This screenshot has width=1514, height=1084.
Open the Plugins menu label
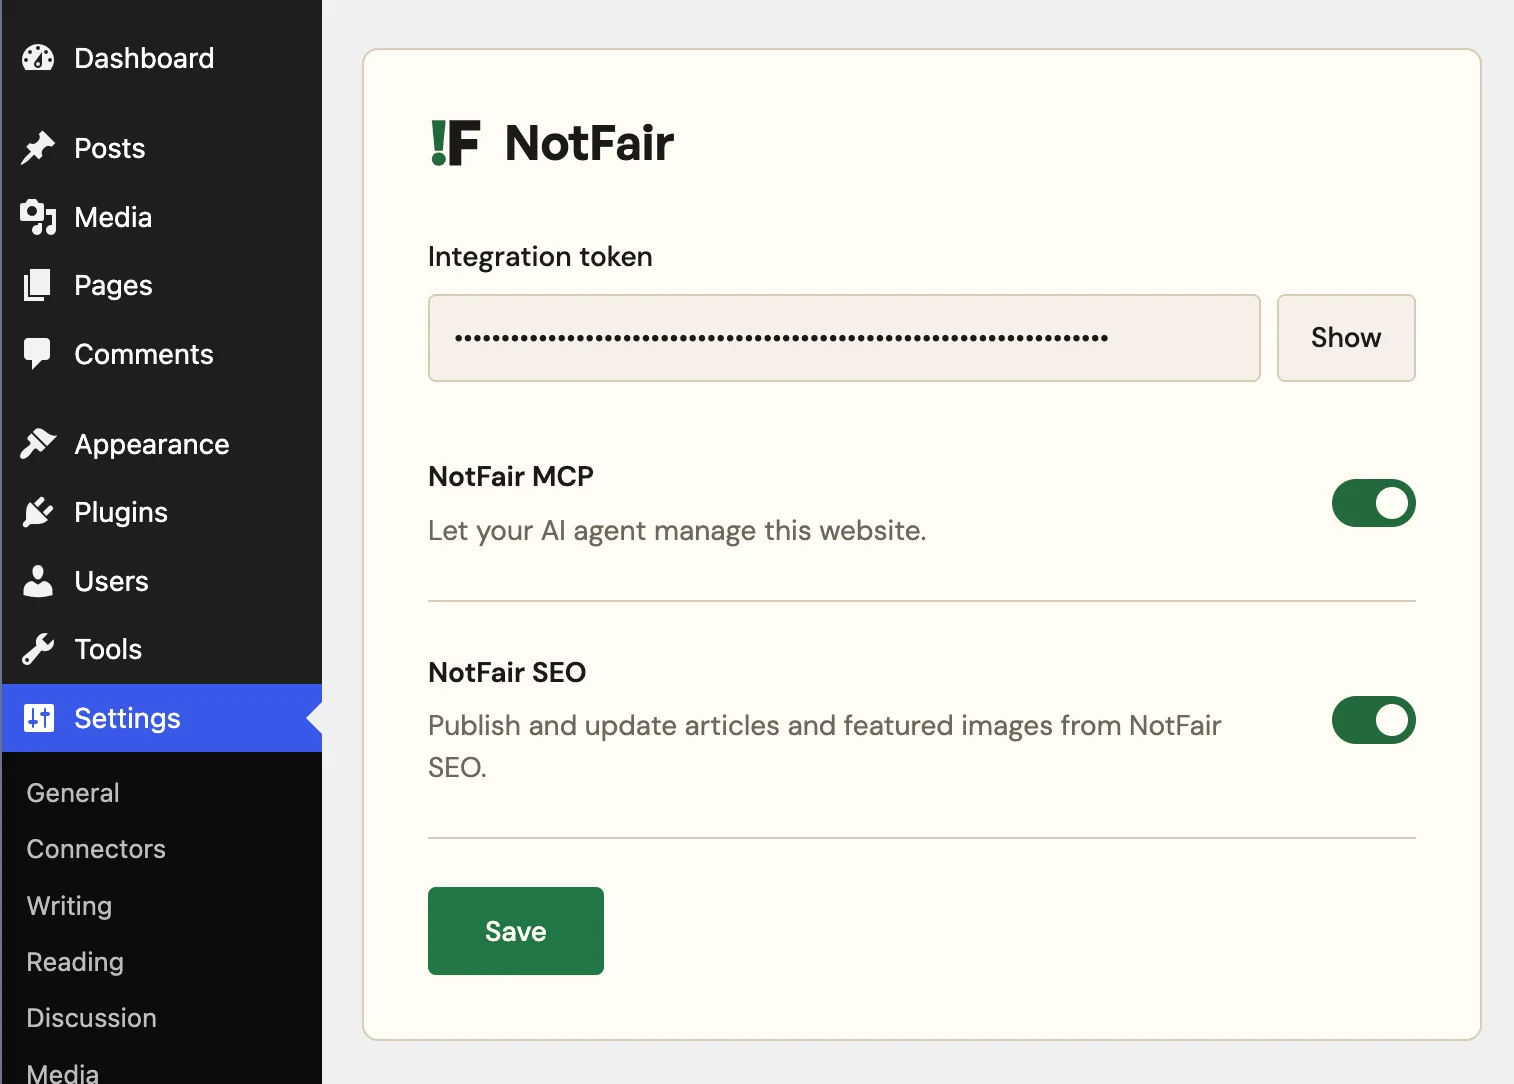click(121, 513)
